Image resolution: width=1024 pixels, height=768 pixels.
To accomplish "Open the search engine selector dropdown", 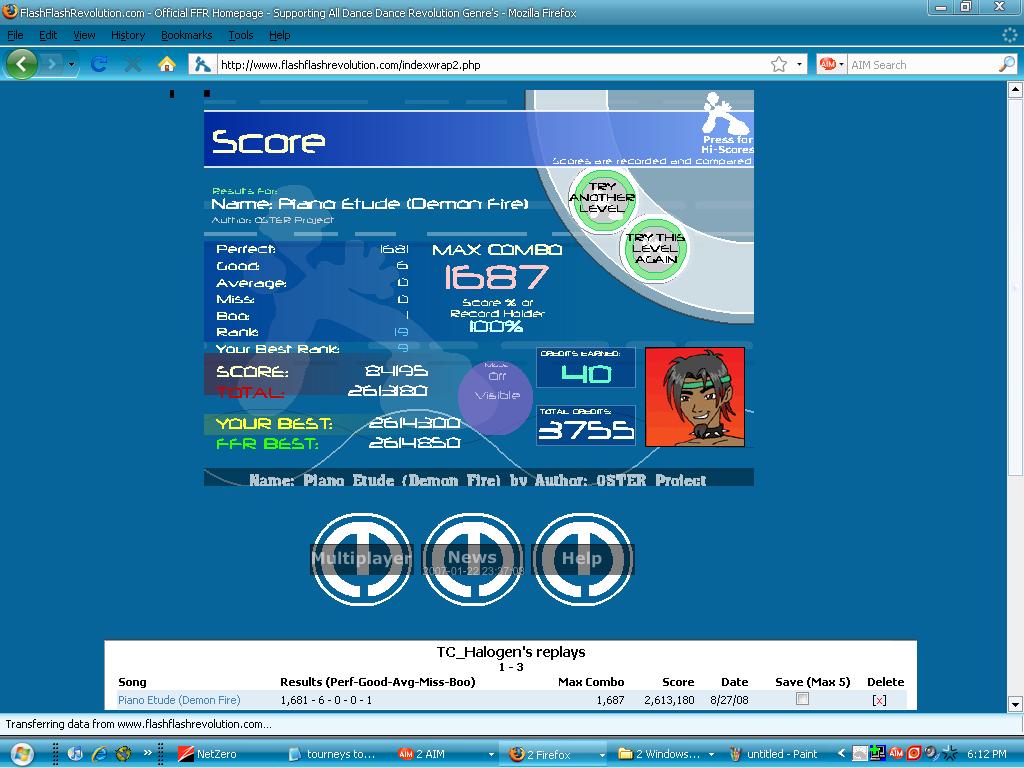I will click(x=842, y=64).
